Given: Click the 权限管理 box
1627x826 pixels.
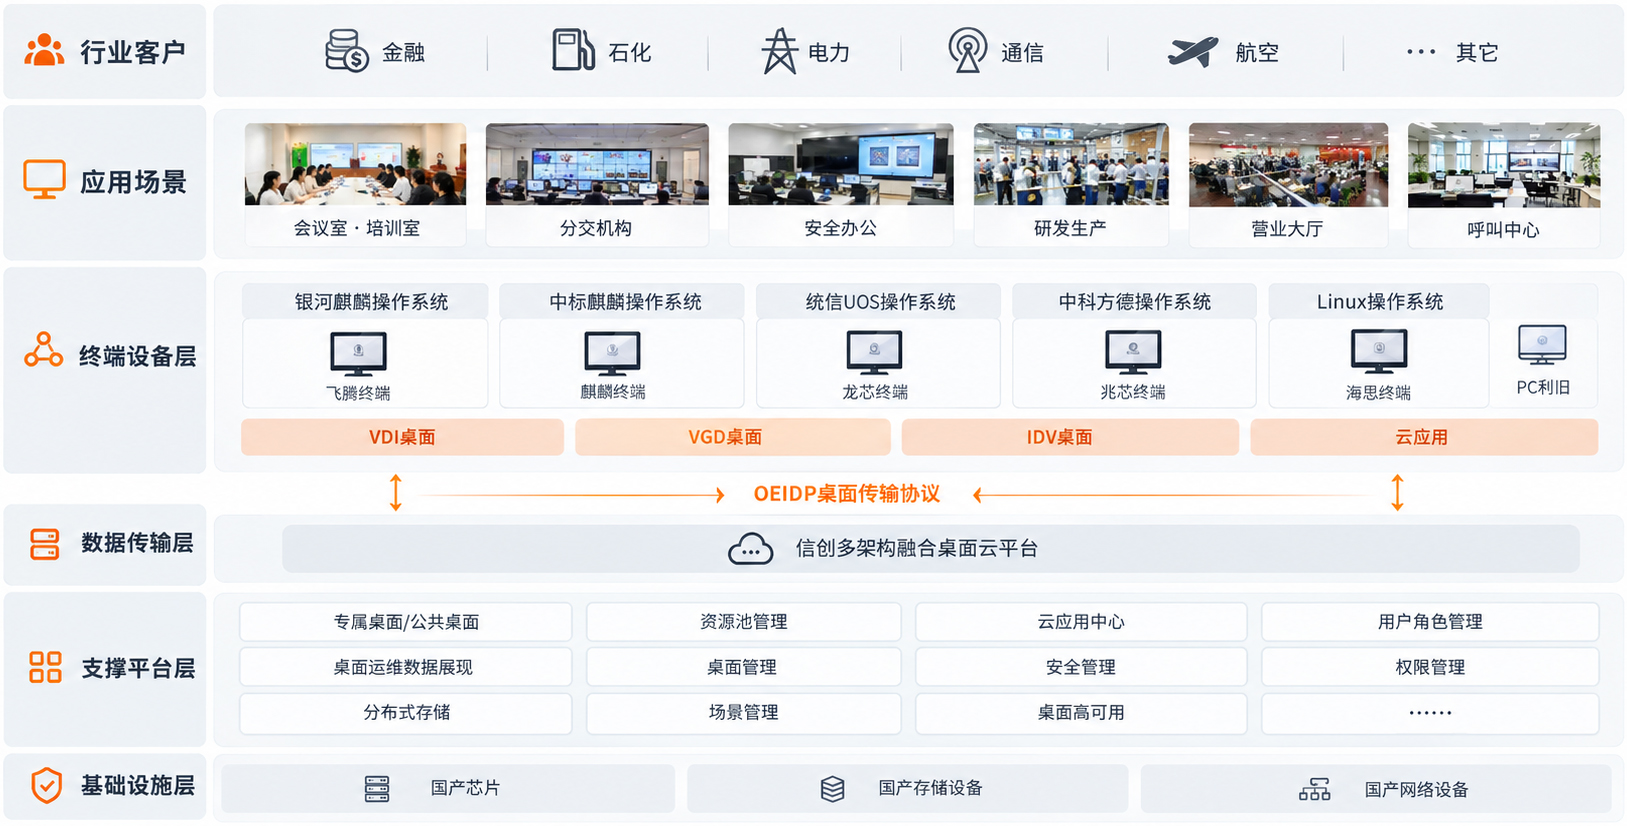Looking at the screenshot, I should coord(1430,667).
